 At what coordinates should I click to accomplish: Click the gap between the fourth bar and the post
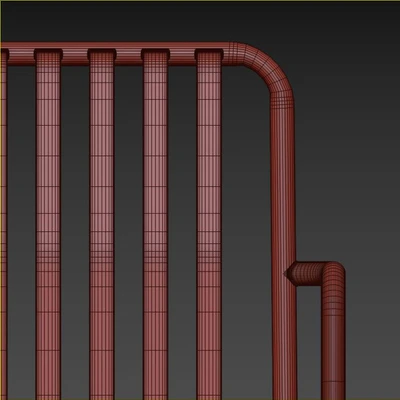click(246, 233)
